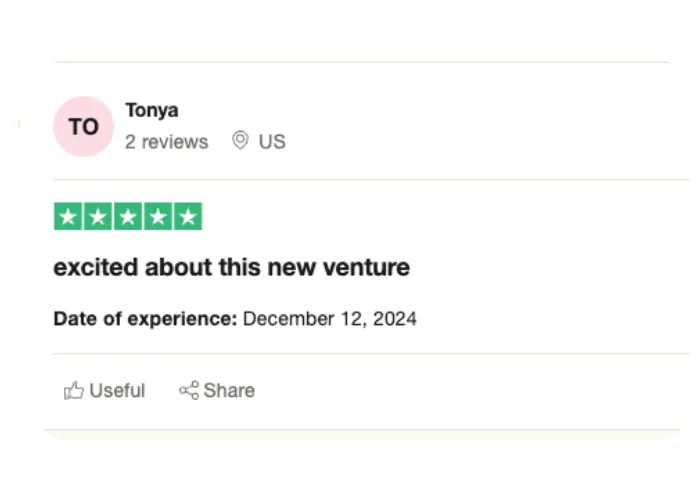
Task: Click the share network icon
Action: tap(189, 390)
